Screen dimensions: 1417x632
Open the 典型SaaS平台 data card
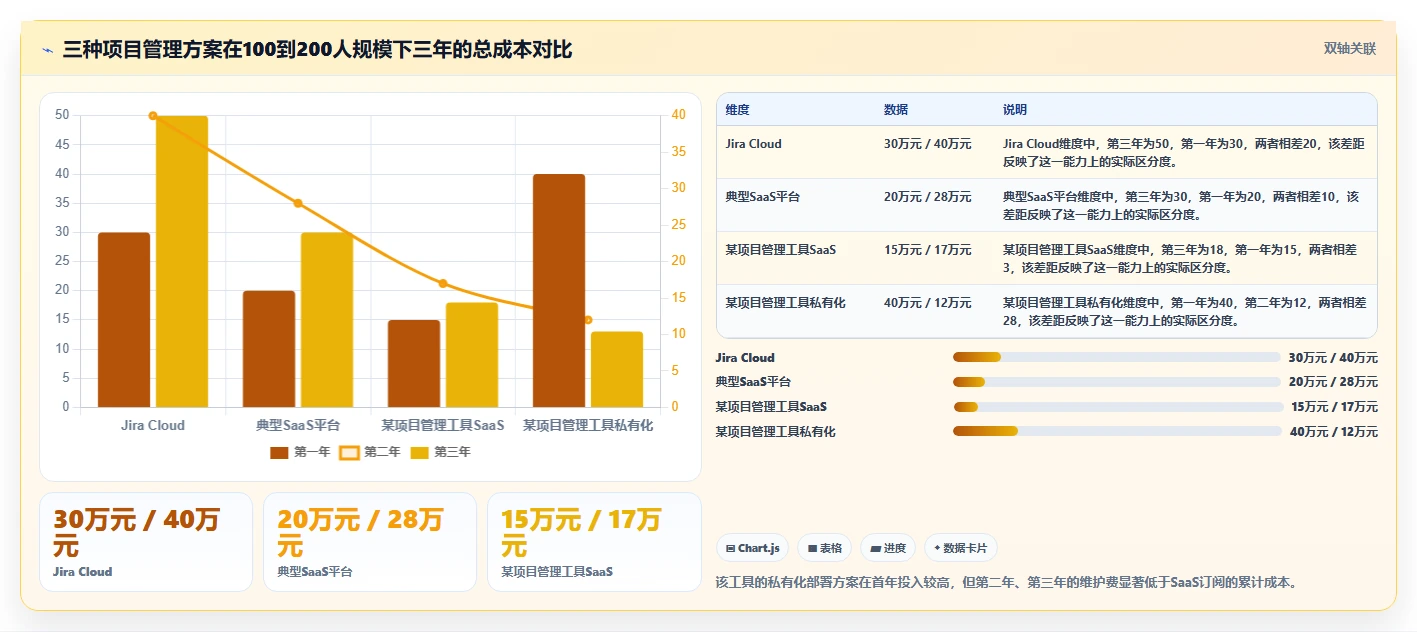pos(370,542)
